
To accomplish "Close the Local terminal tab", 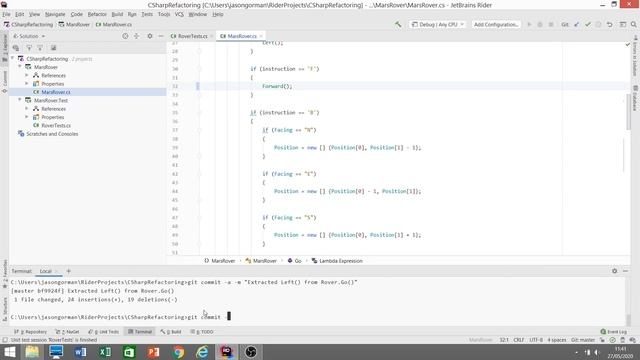I will (x=56, y=271).
